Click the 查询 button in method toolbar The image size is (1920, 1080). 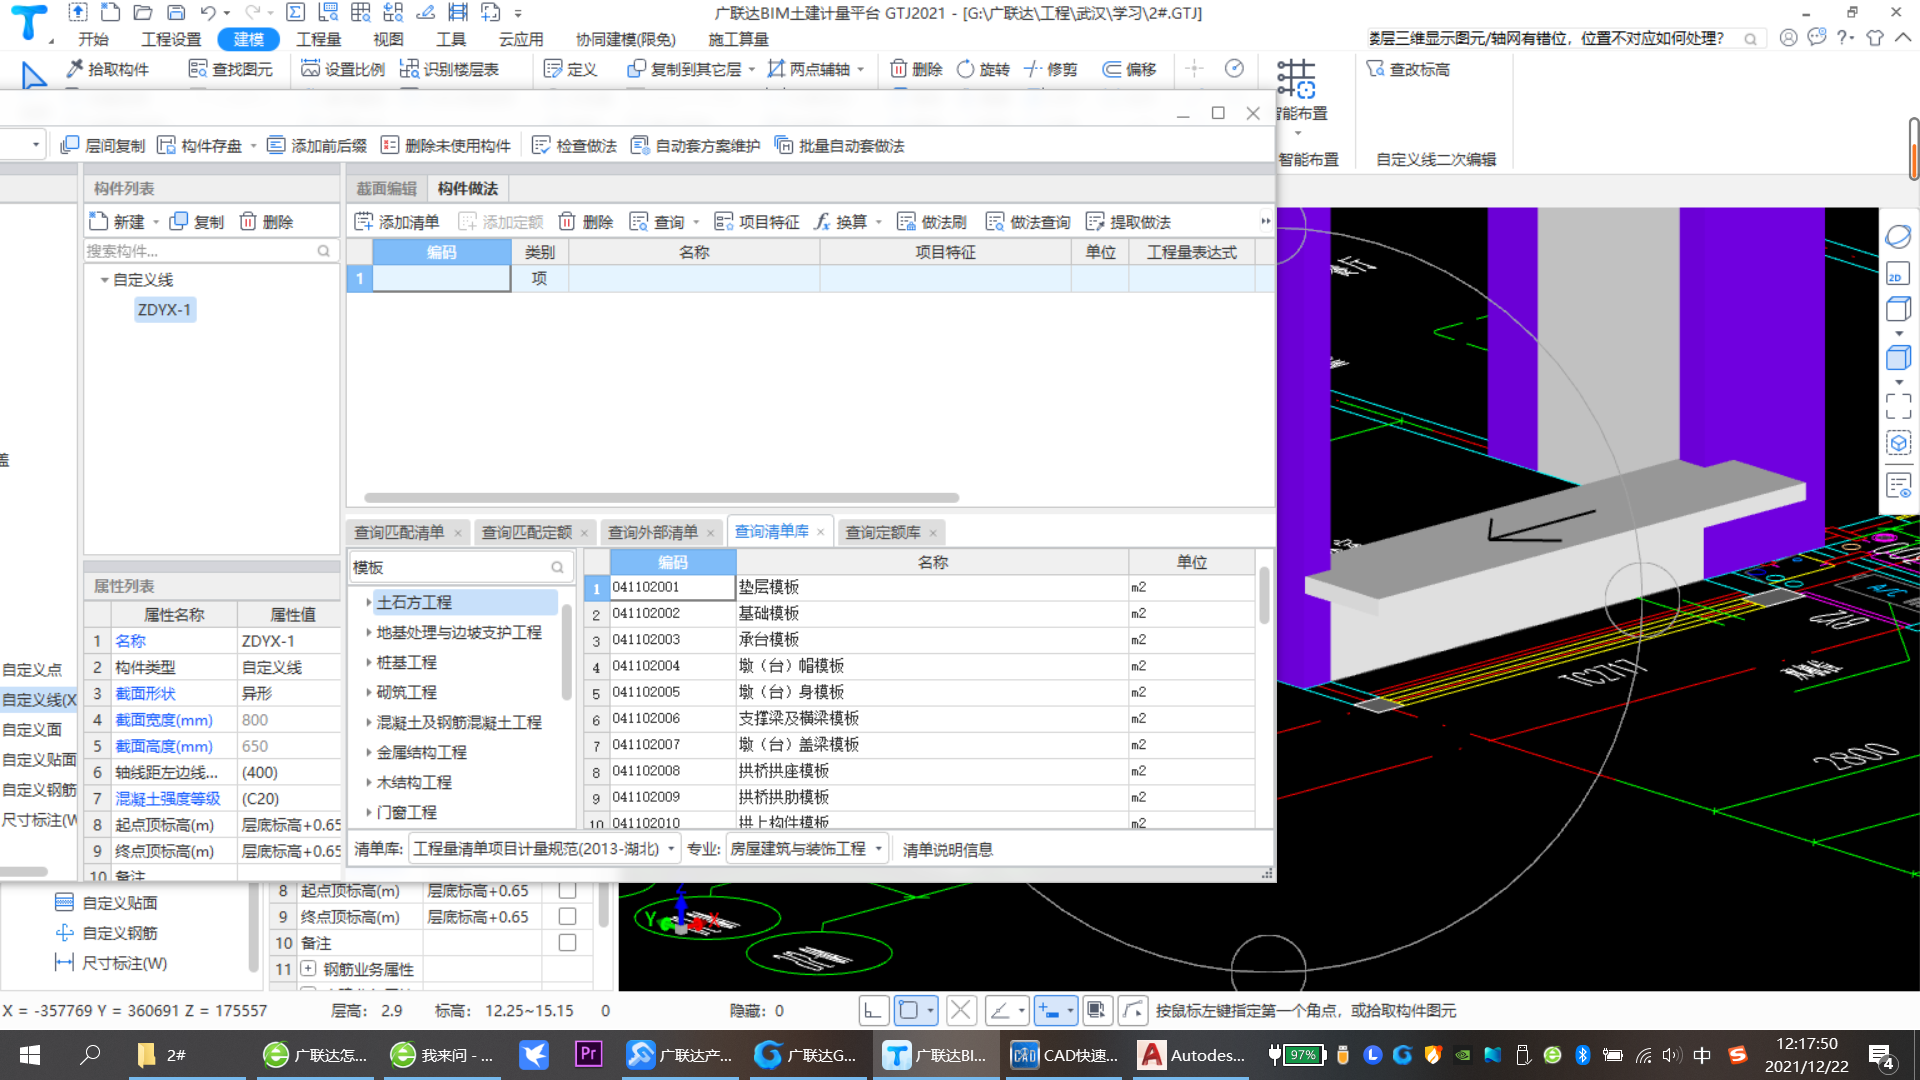tap(658, 222)
